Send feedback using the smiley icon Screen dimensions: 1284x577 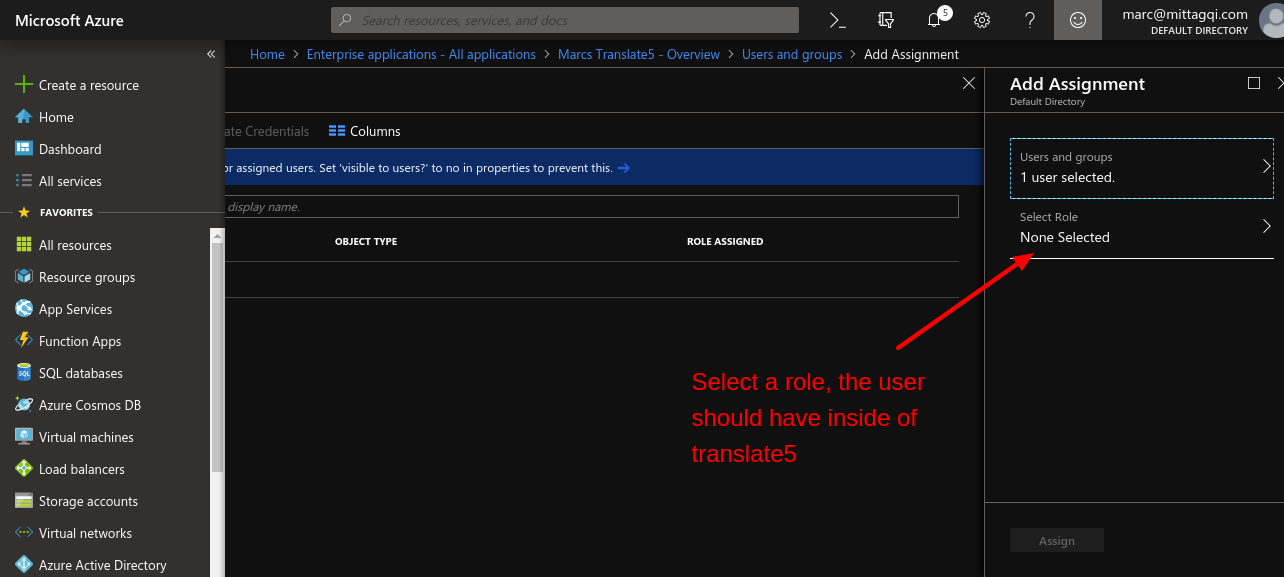1078,20
